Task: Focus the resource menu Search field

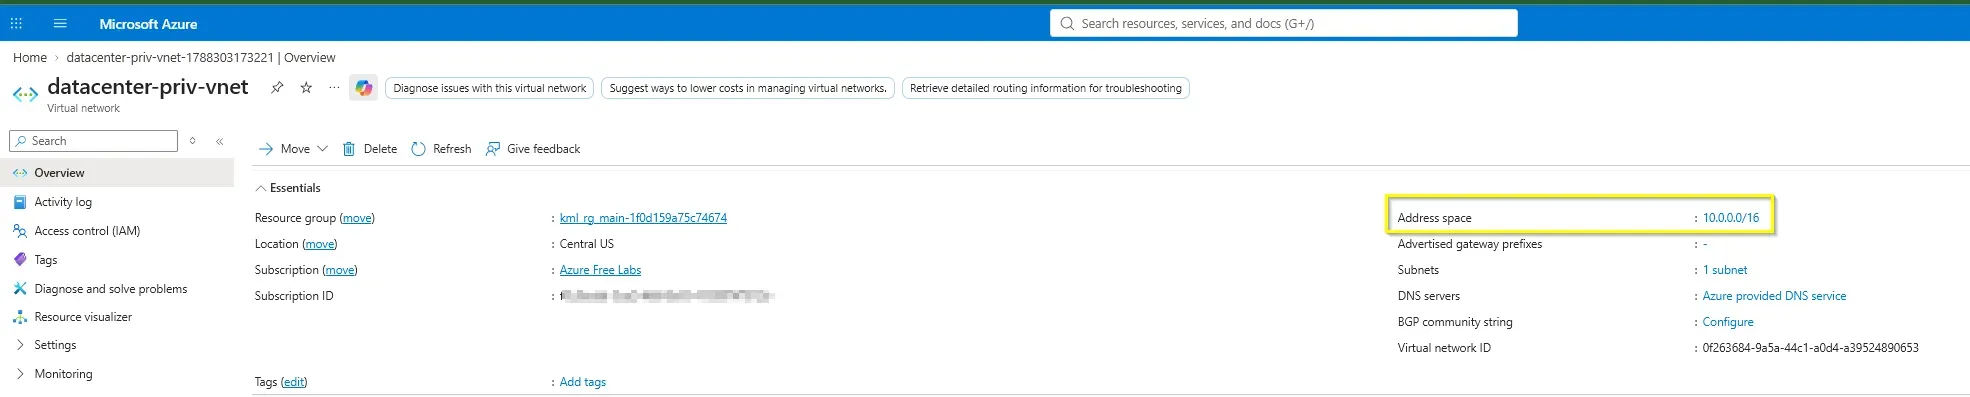Action: [94, 141]
